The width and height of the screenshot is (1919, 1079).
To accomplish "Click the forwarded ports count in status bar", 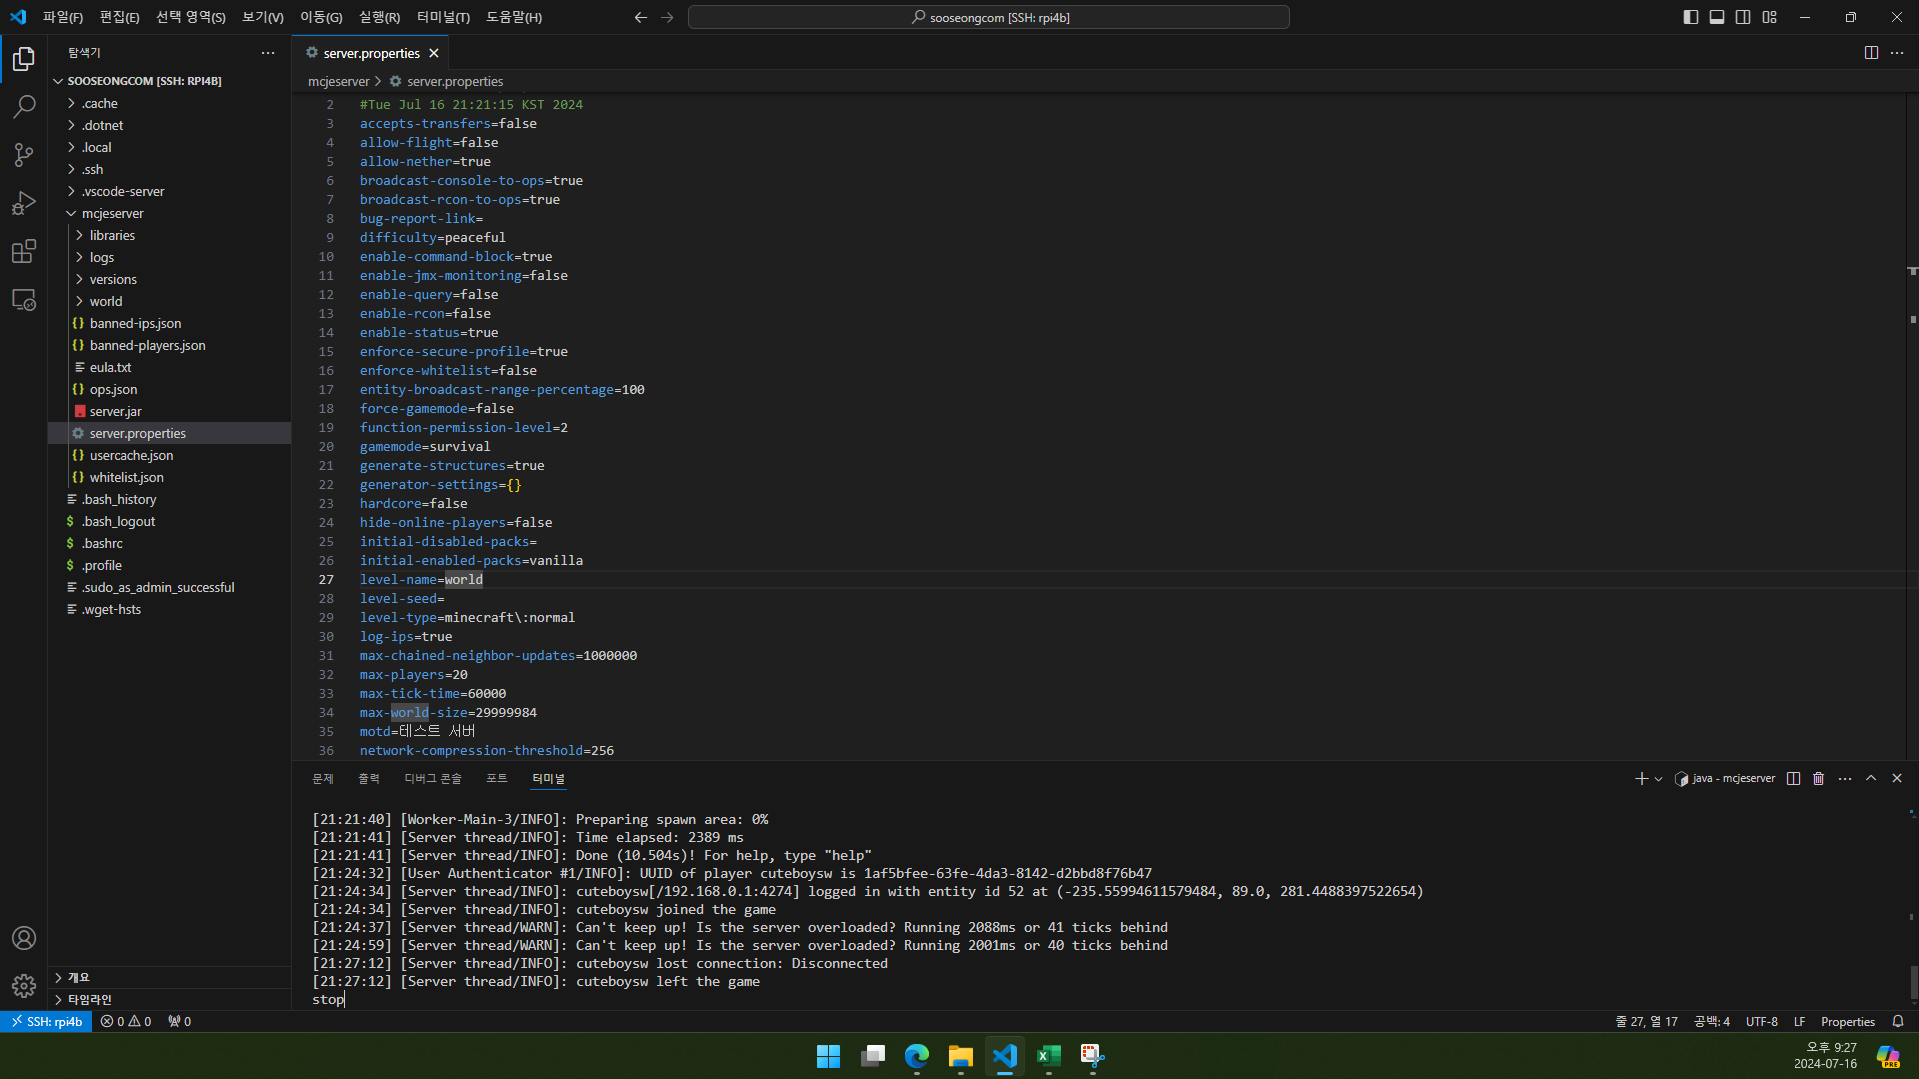I will pyautogui.click(x=180, y=1021).
